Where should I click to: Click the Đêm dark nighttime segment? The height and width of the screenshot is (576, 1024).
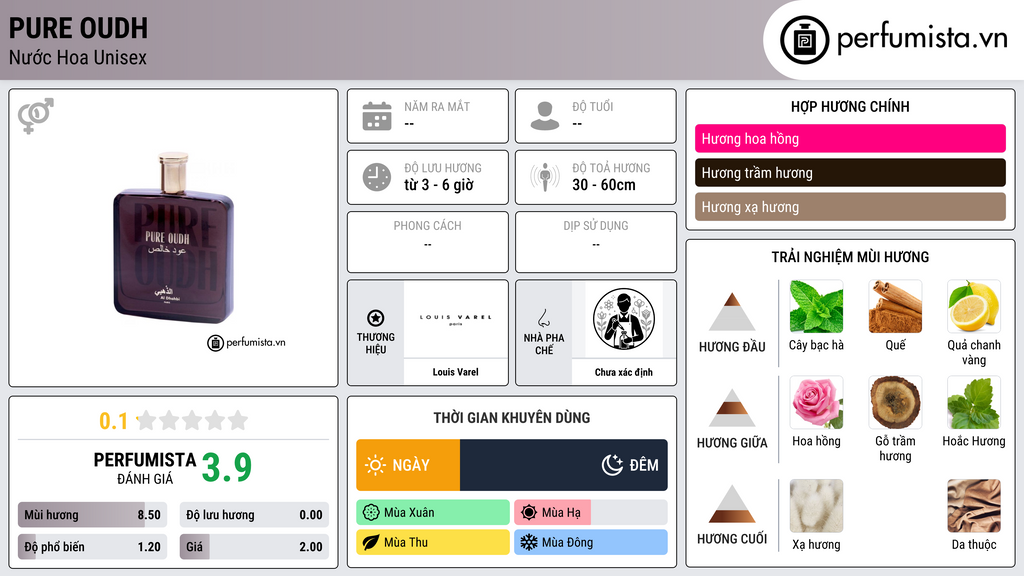coord(564,465)
